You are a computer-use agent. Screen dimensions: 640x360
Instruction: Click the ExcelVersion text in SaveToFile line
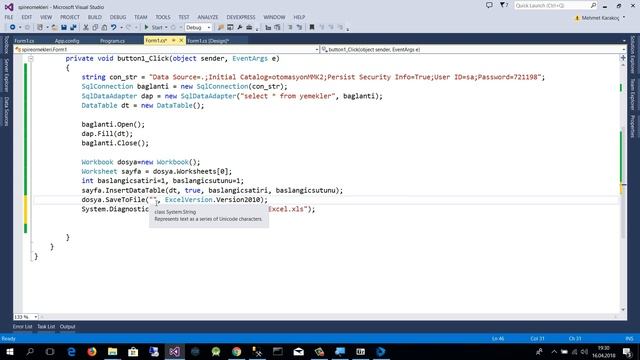click(189, 200)
